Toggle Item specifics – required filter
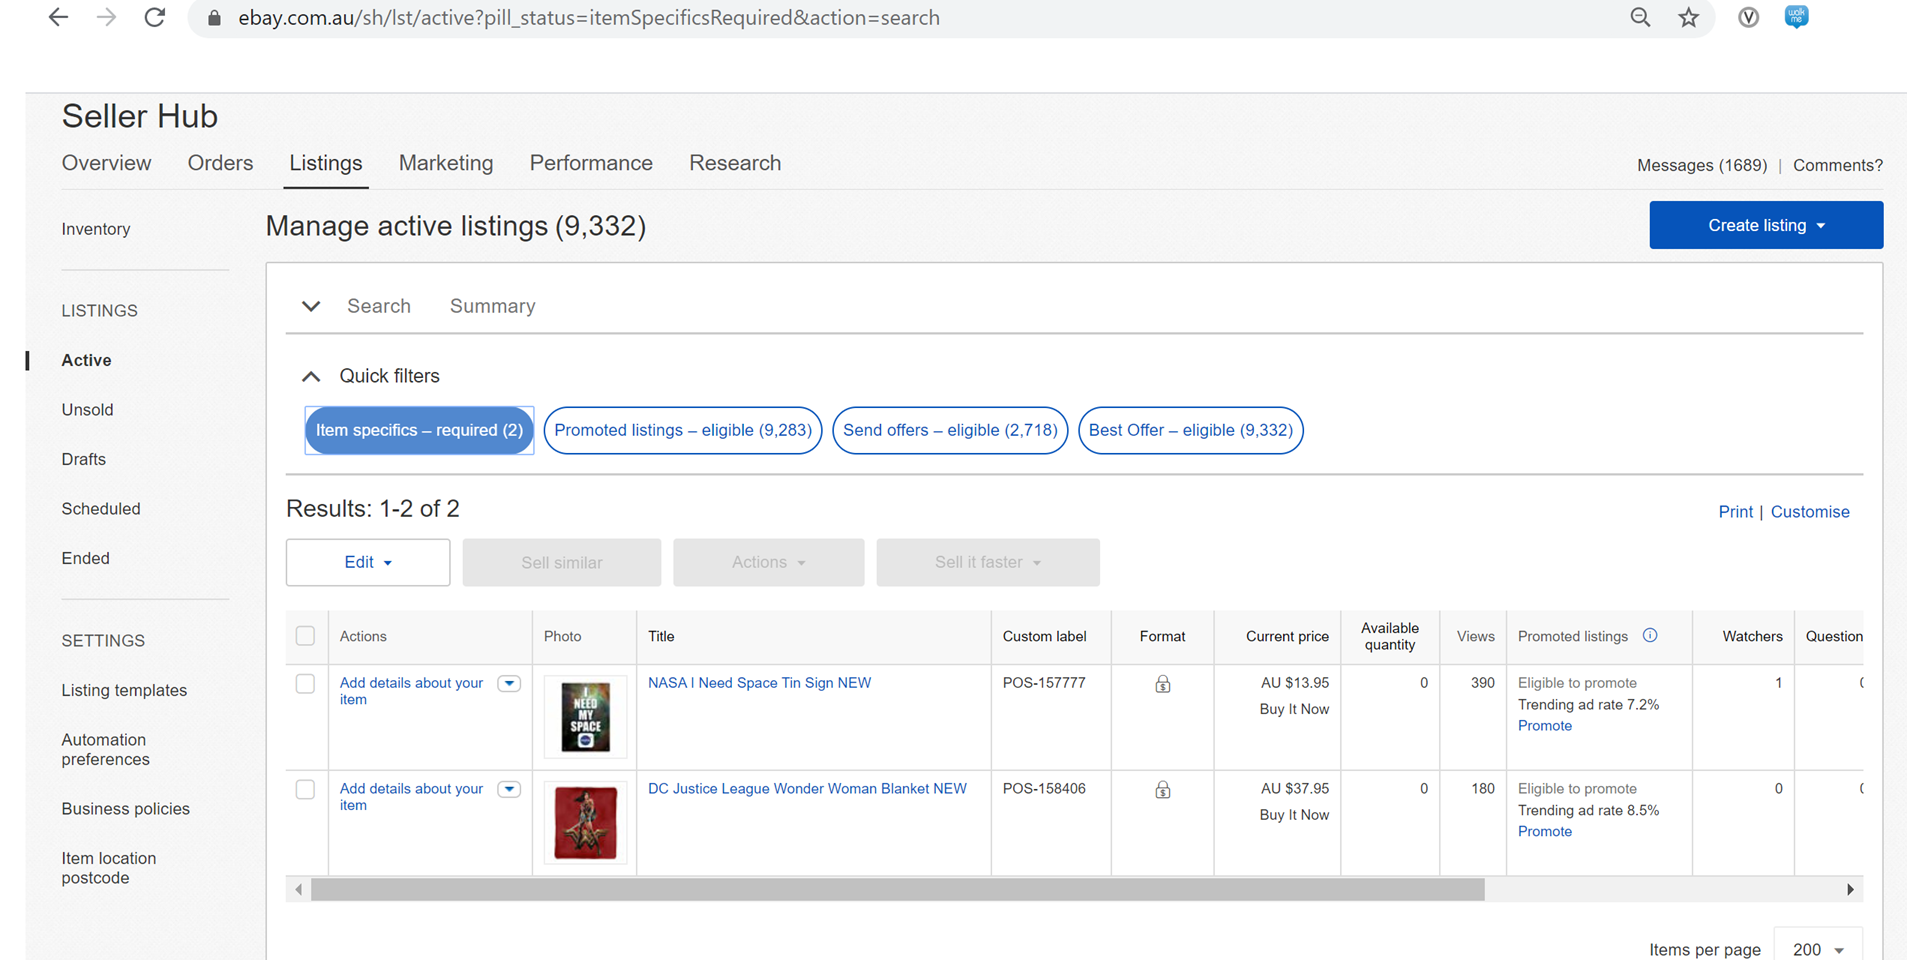1907x960 pixels. tap(419, 430)
